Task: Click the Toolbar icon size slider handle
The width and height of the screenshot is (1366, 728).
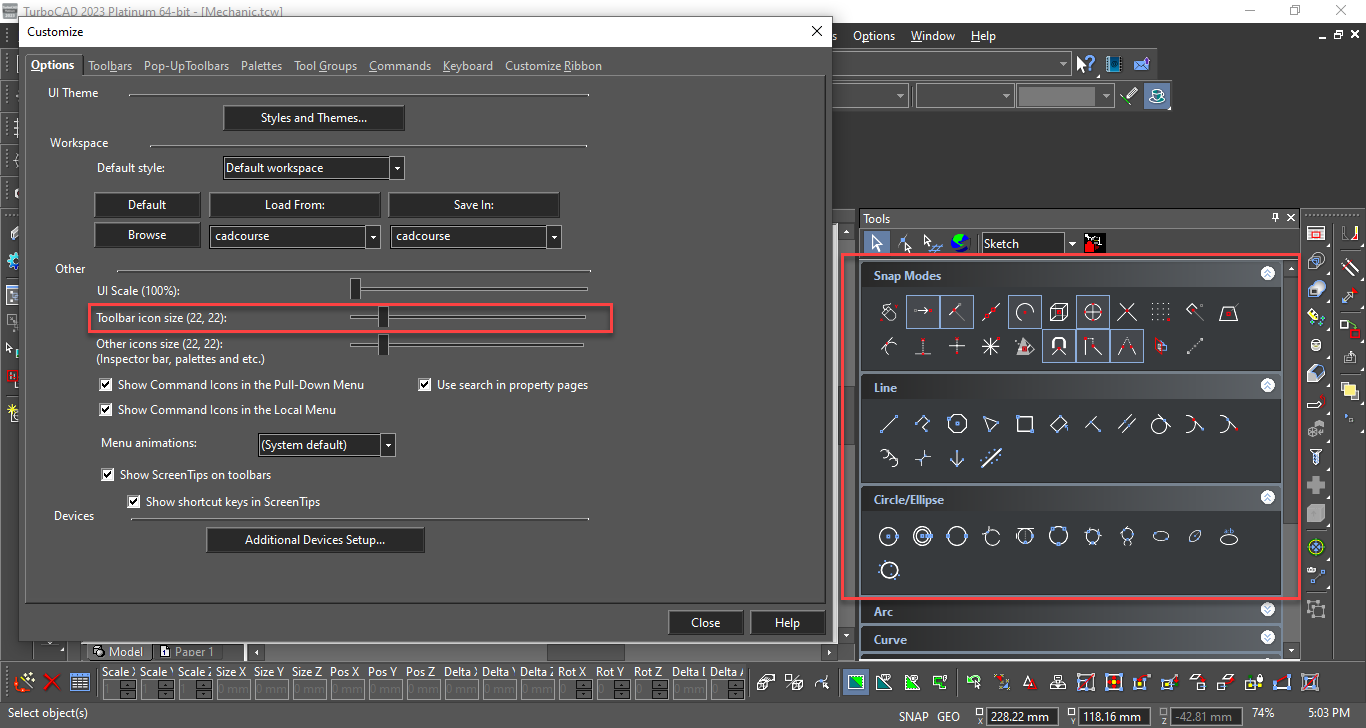Action: coord(382,317)
